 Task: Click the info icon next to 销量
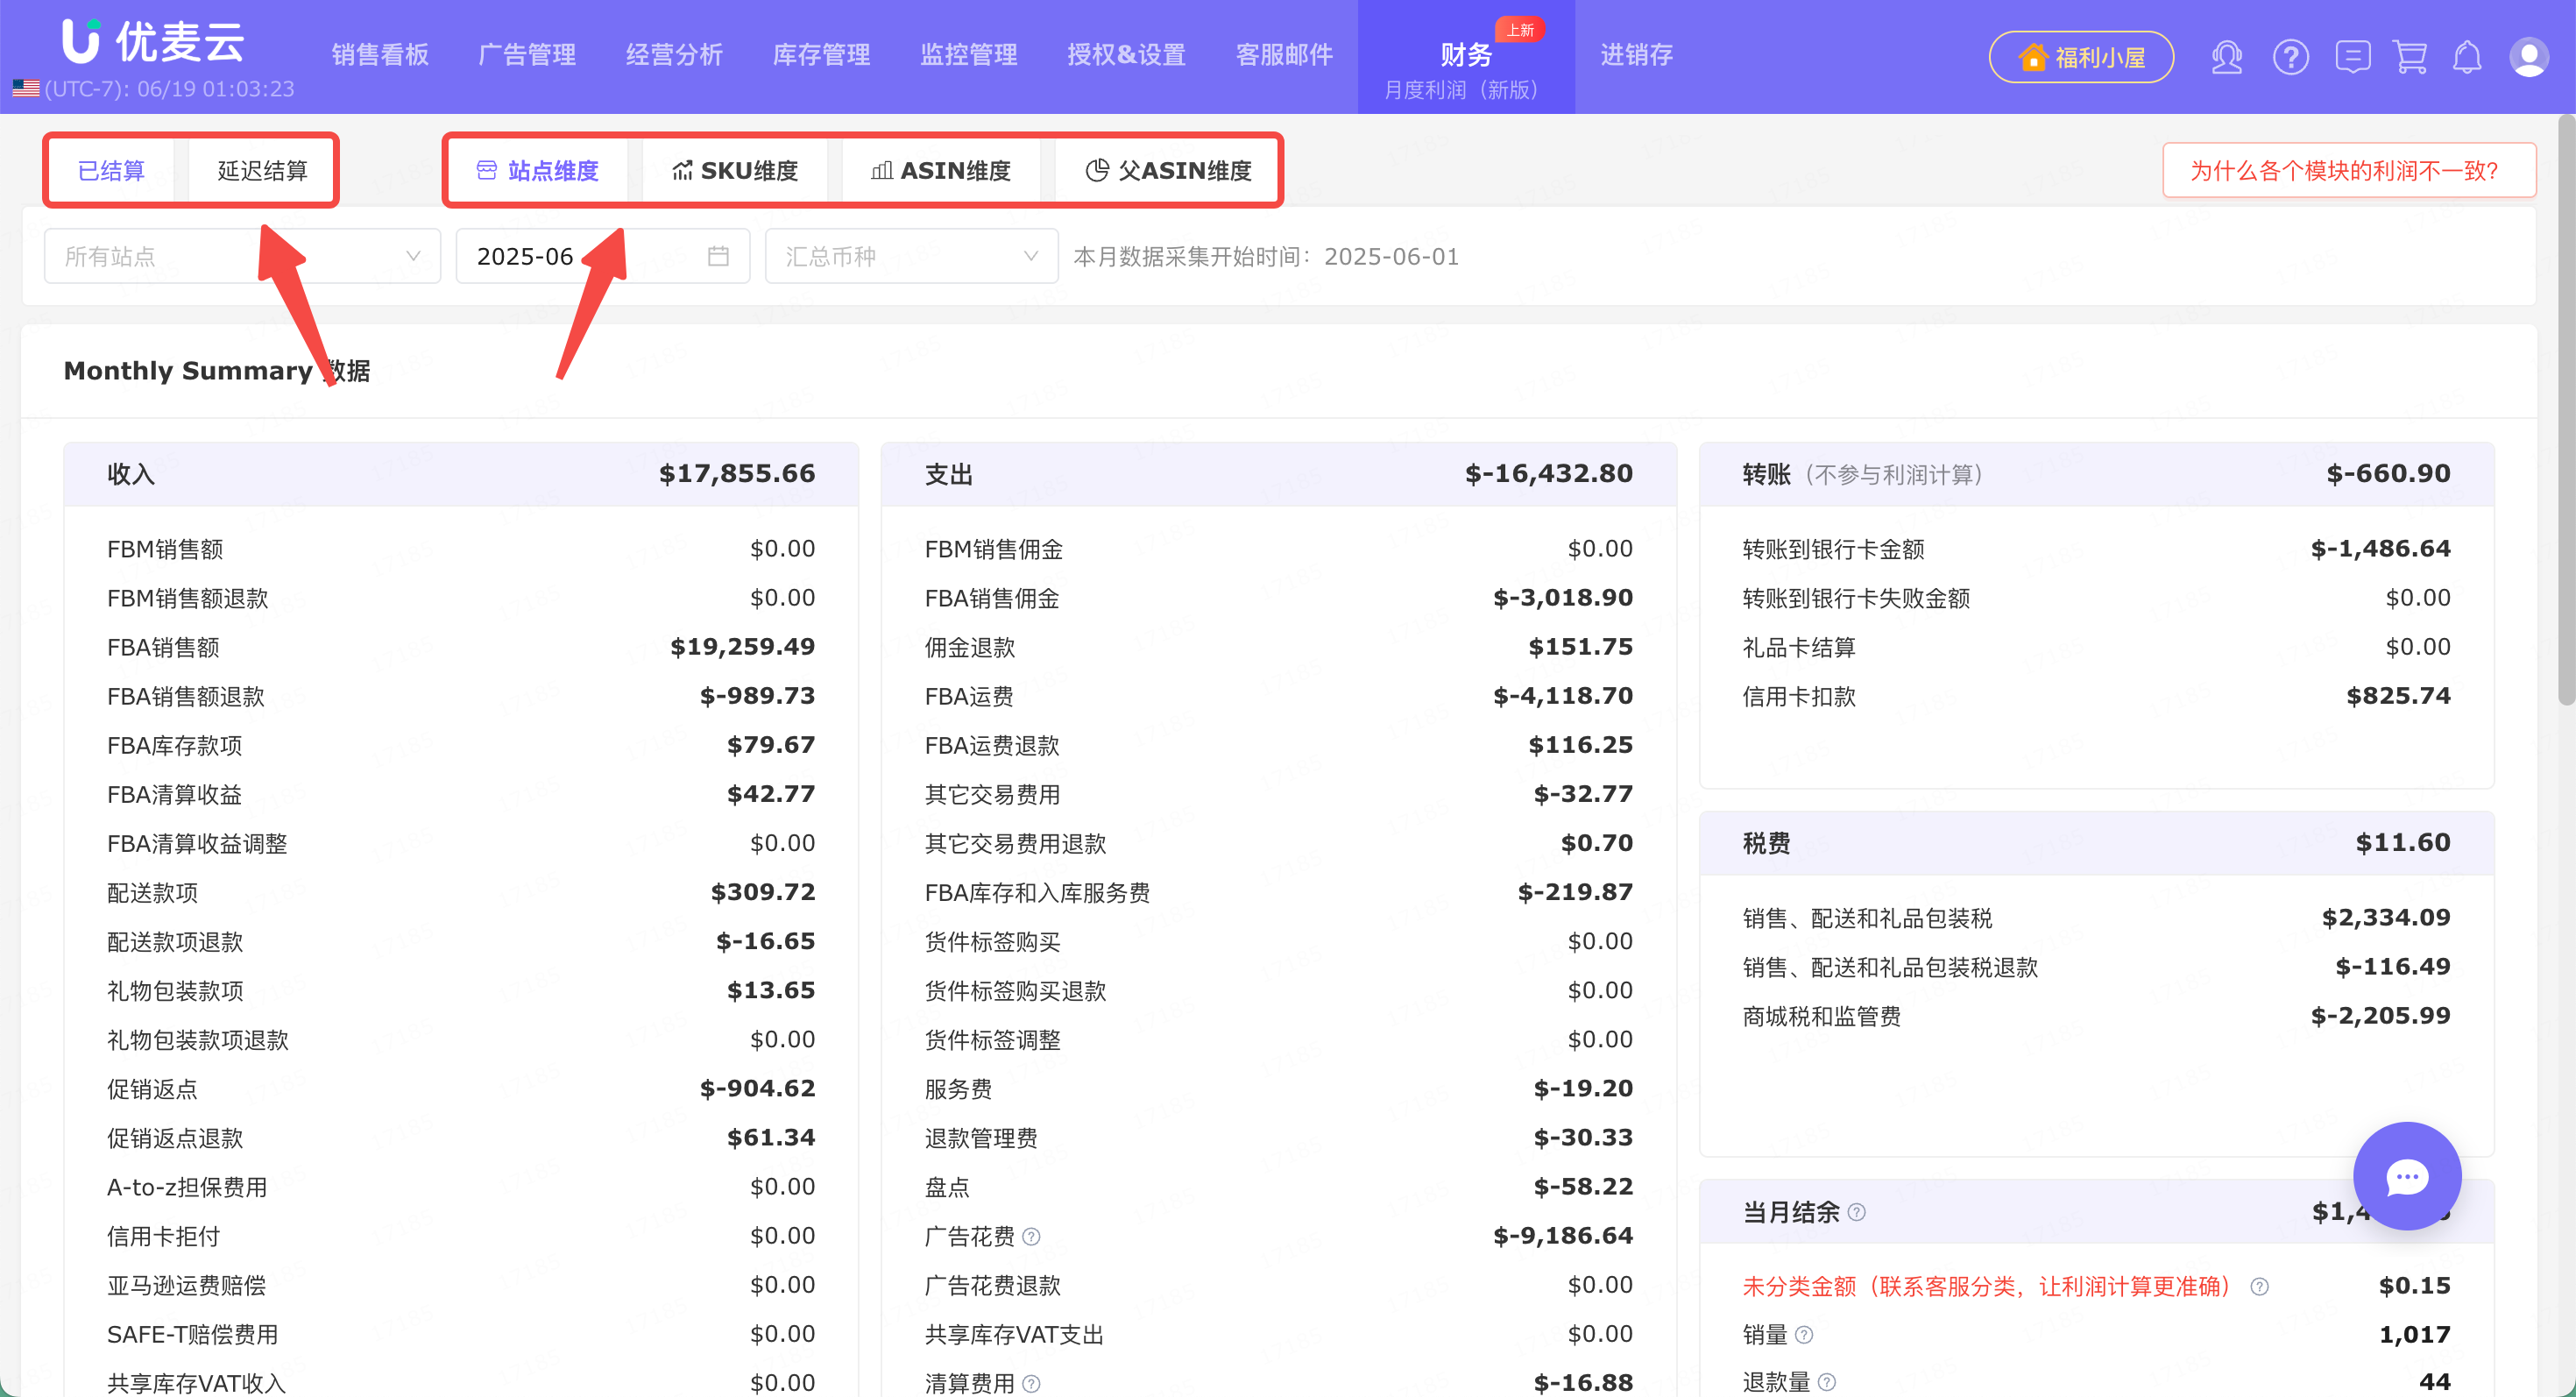(x=1804, y=1335)
